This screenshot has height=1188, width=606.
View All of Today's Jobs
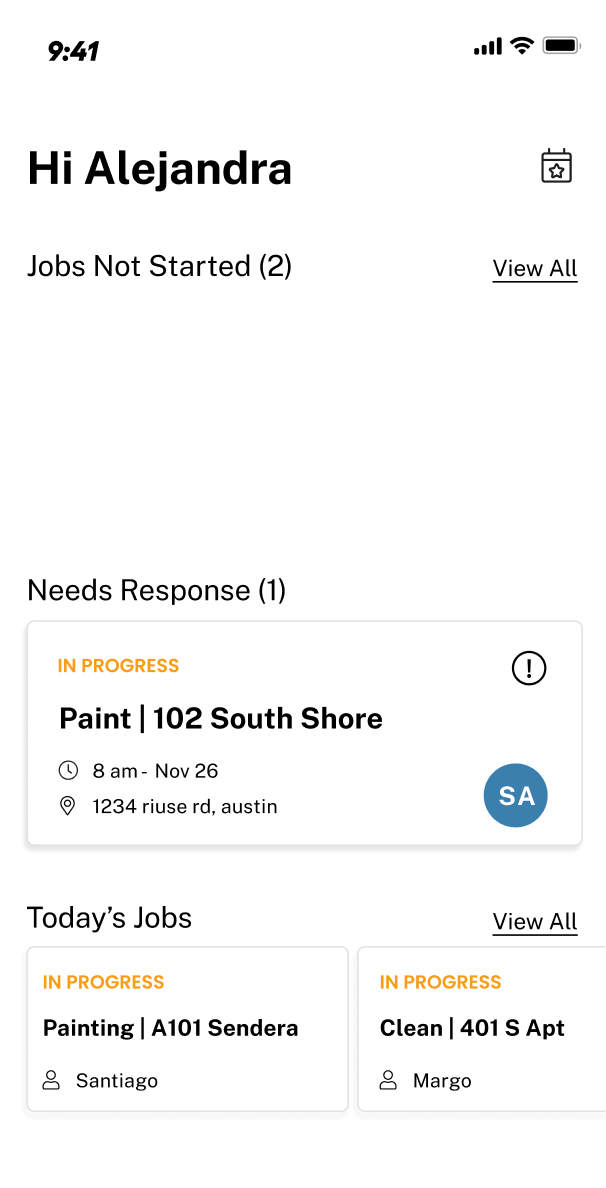tap(535, 921)
